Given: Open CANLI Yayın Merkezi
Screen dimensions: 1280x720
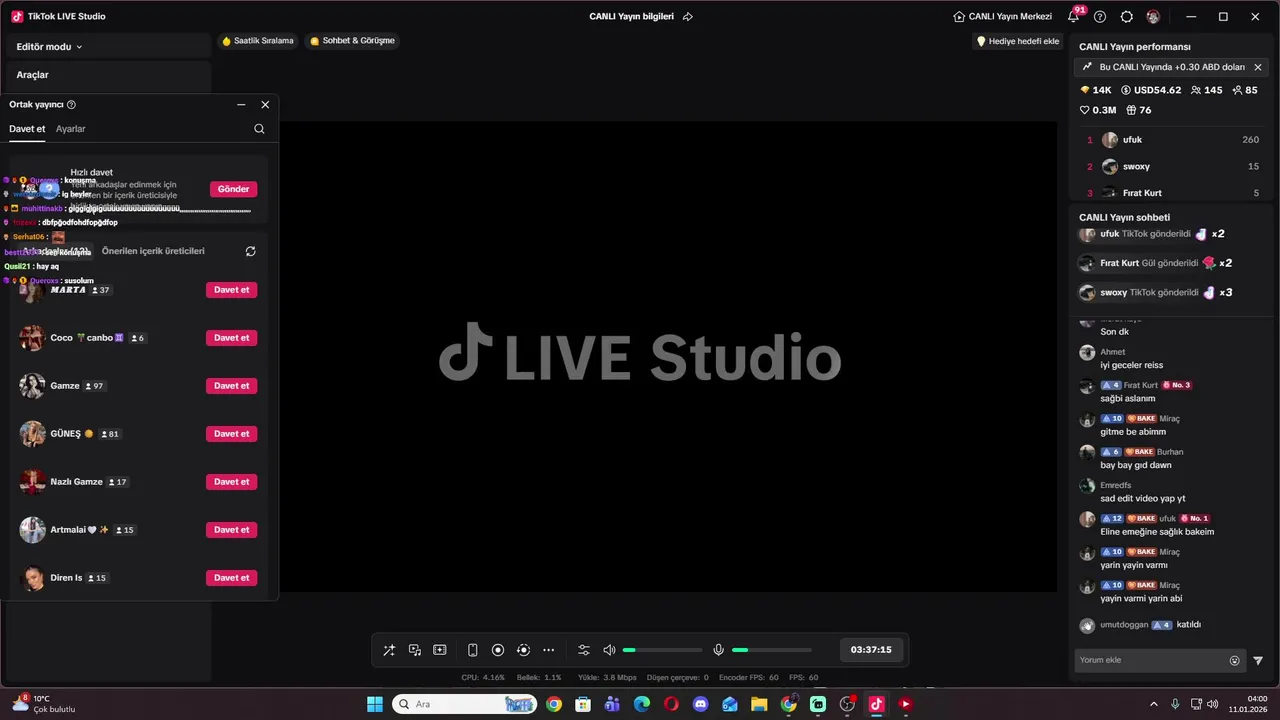Looking at the screenshot, I should click(x=1003, y=17).
